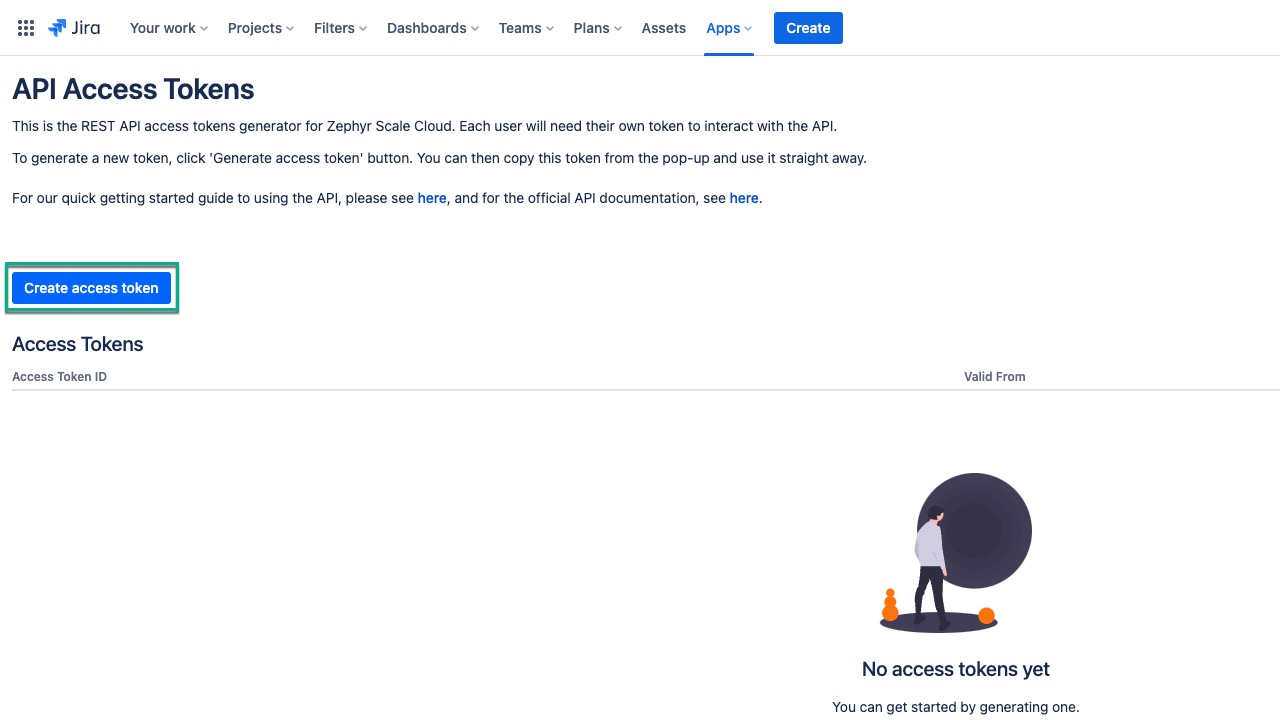The image size is (1280, 720).
Task: Open the Filters dropdown menu
Action: 339,28
